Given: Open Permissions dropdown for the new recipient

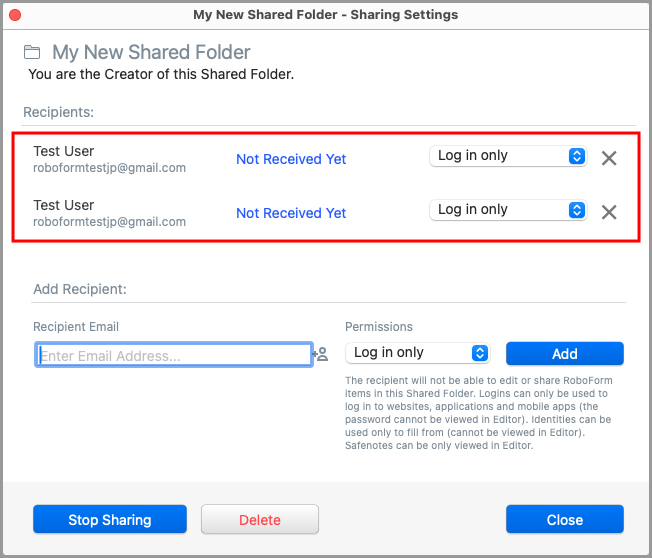Looking at the screenshot, I should (x=417, y=353).
